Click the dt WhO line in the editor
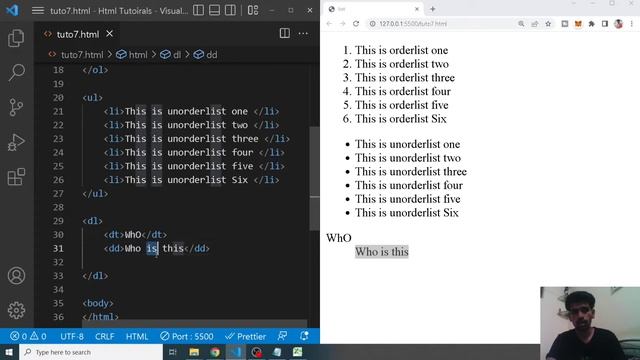Viewport: 640px width, 360px height. [x=135, y=235]
